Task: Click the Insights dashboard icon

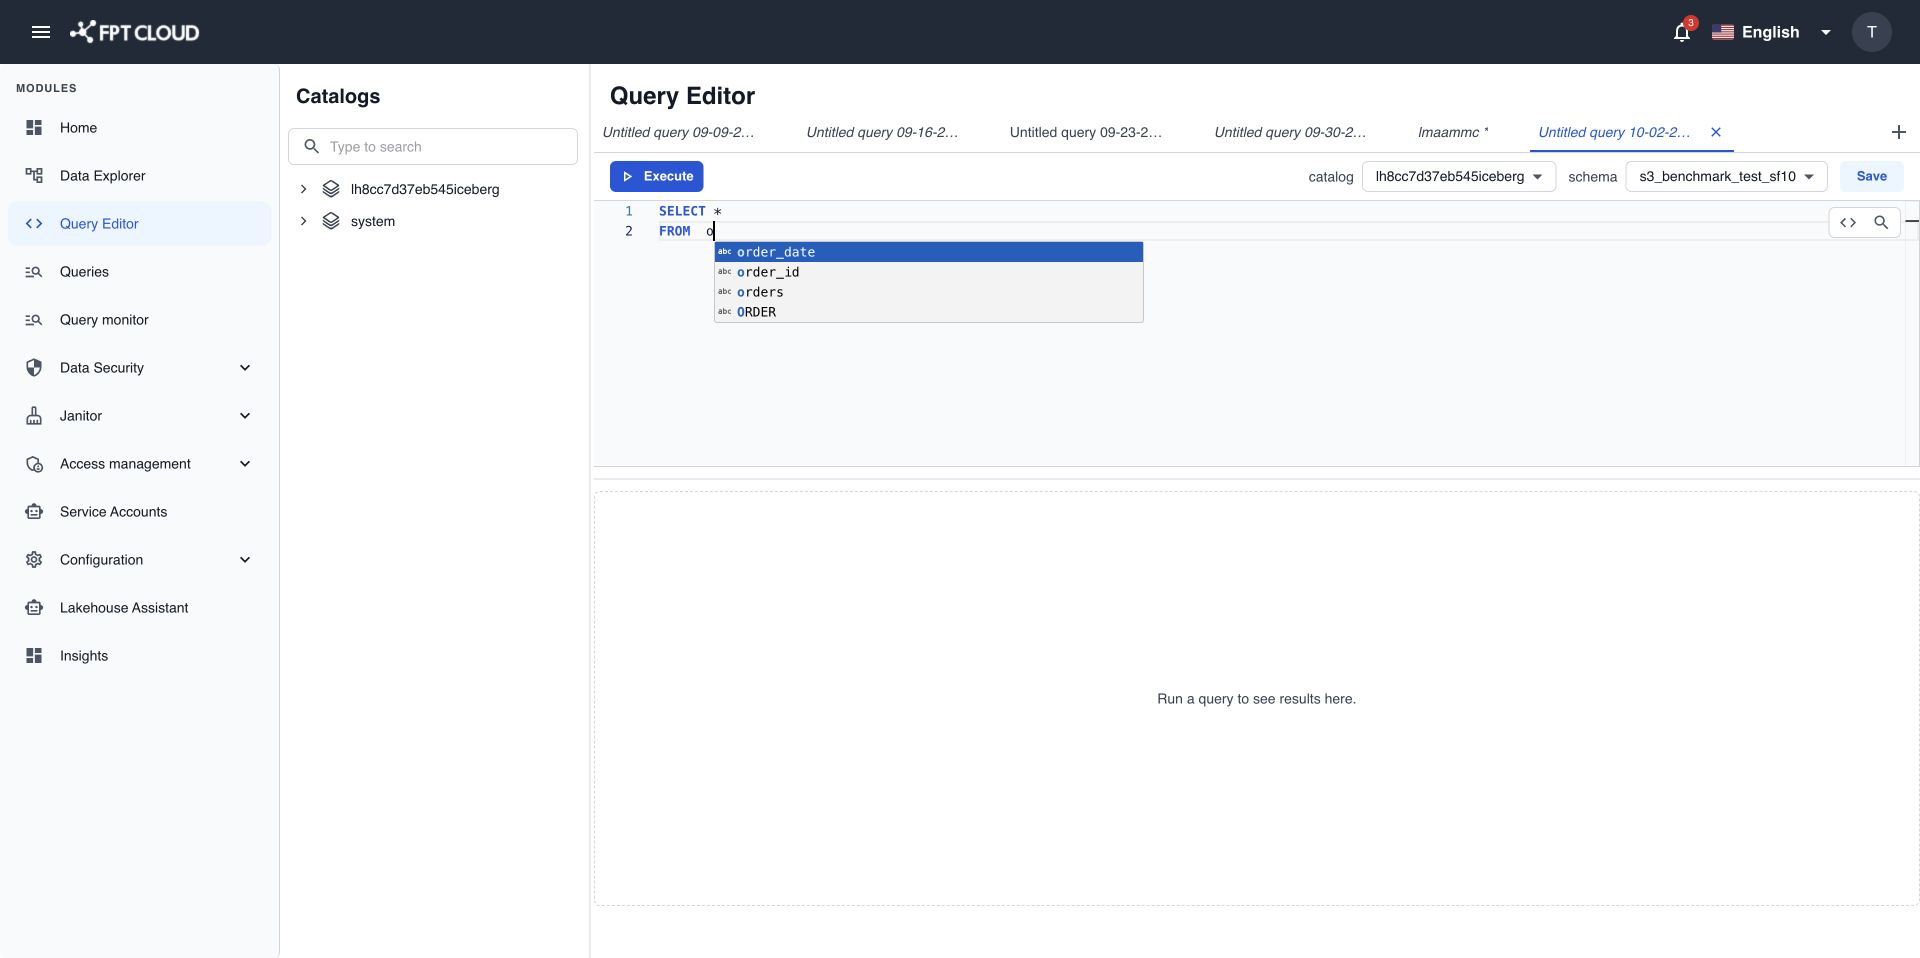Action: point(34,656)
